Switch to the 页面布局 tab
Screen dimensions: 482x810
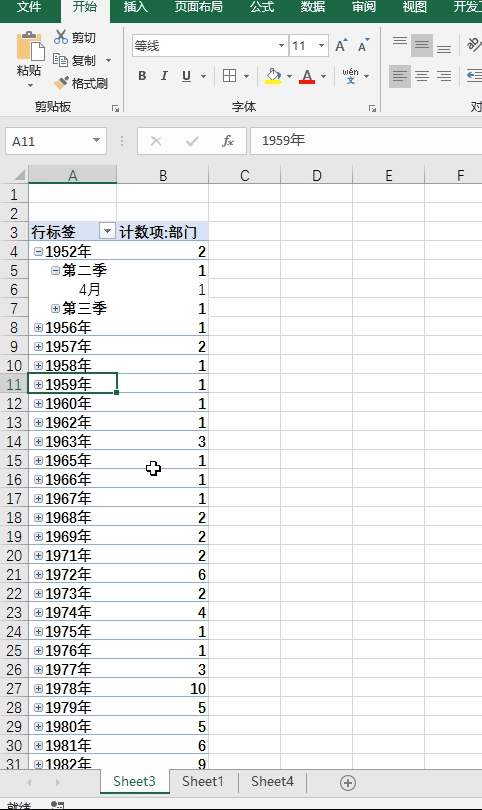[x=199, y=7]
